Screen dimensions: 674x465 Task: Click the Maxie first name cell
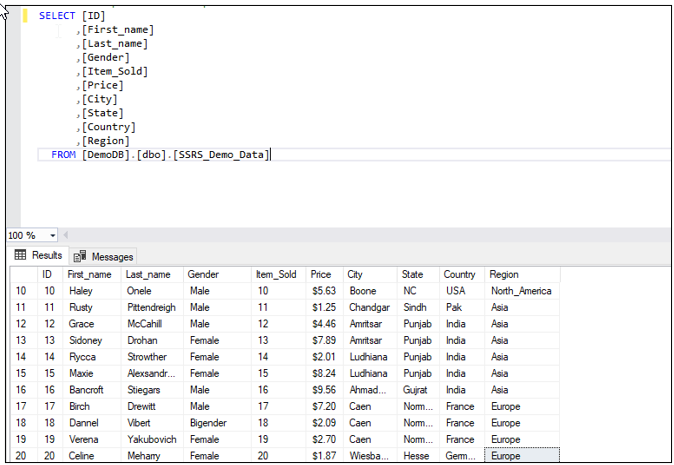click(92, 373)
